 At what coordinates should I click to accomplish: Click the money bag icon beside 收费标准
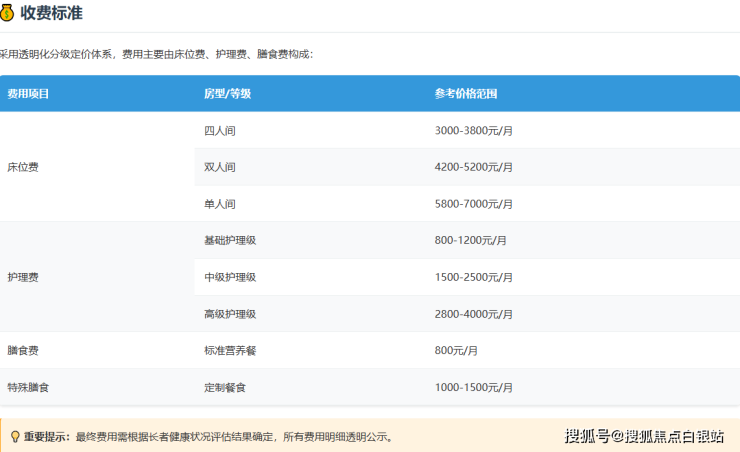[x=8, y=14]
